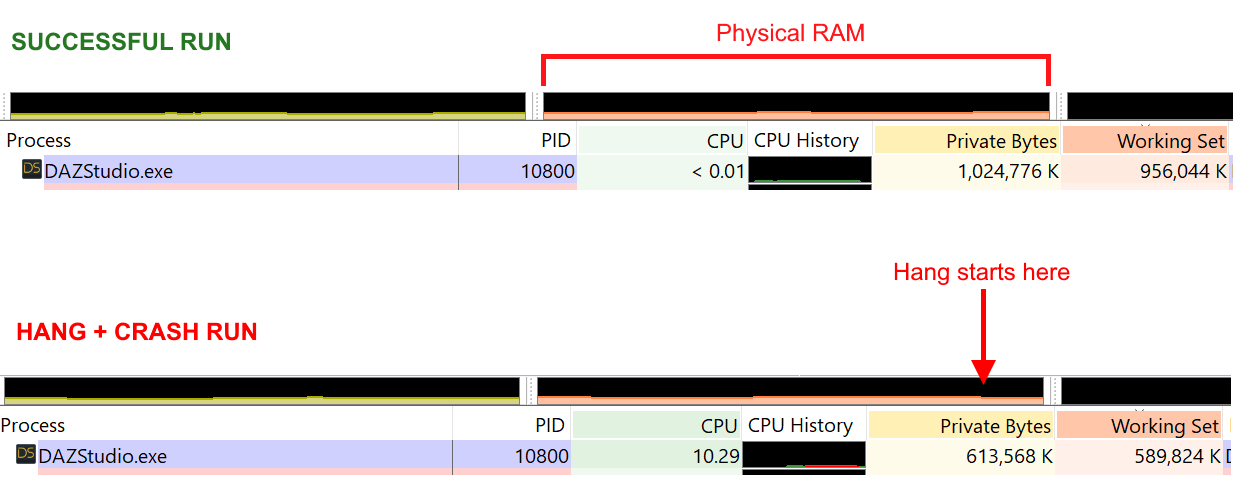Open the CPU usage graph in the hang + crash run toolbar

262,390
